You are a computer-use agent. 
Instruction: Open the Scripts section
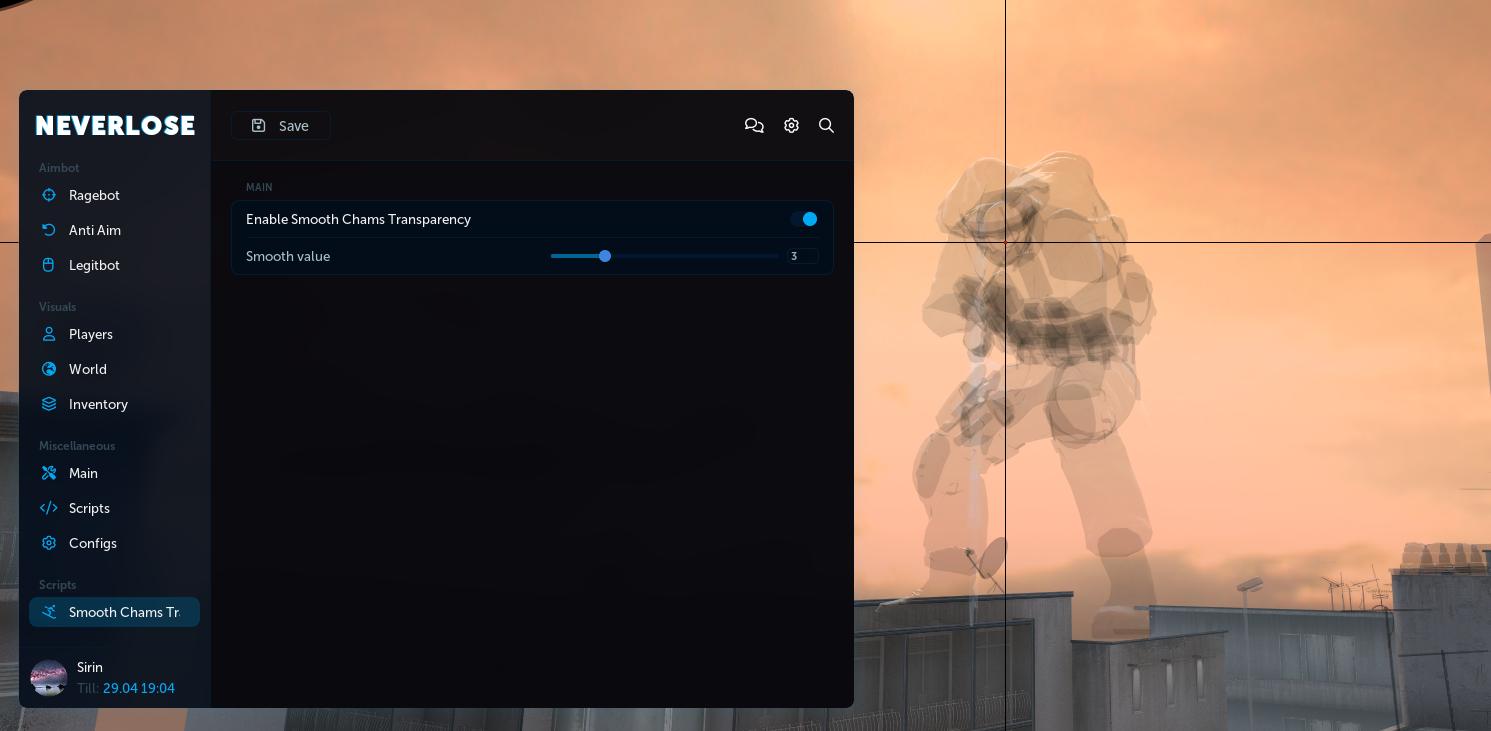[89, 508]
